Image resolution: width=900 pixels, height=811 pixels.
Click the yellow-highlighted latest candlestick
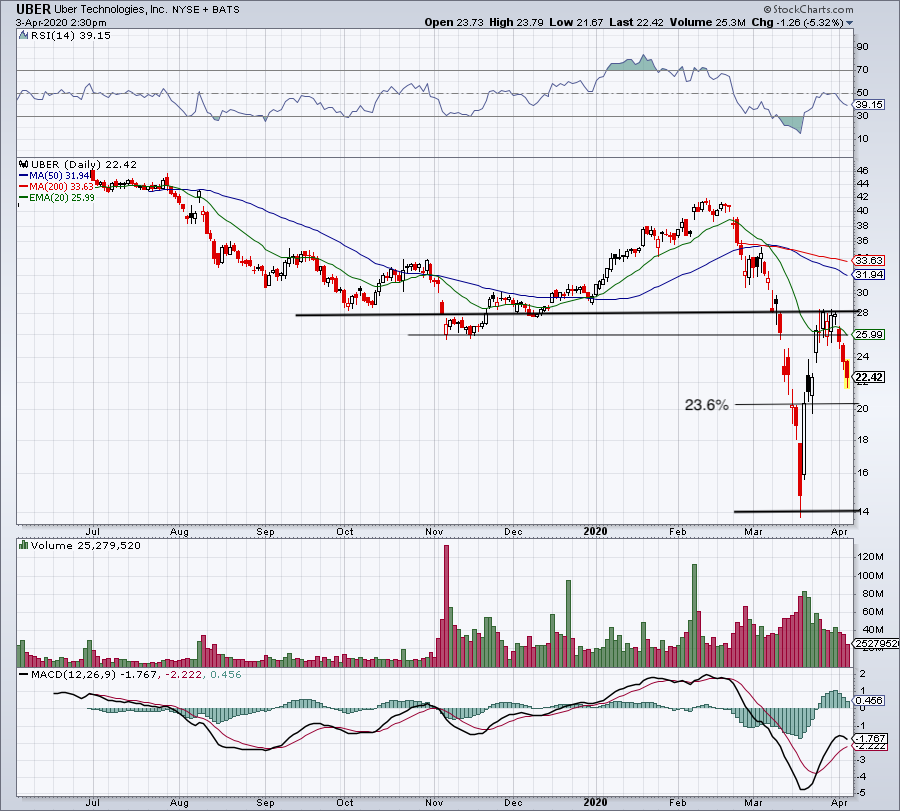(x=847, y=374)
